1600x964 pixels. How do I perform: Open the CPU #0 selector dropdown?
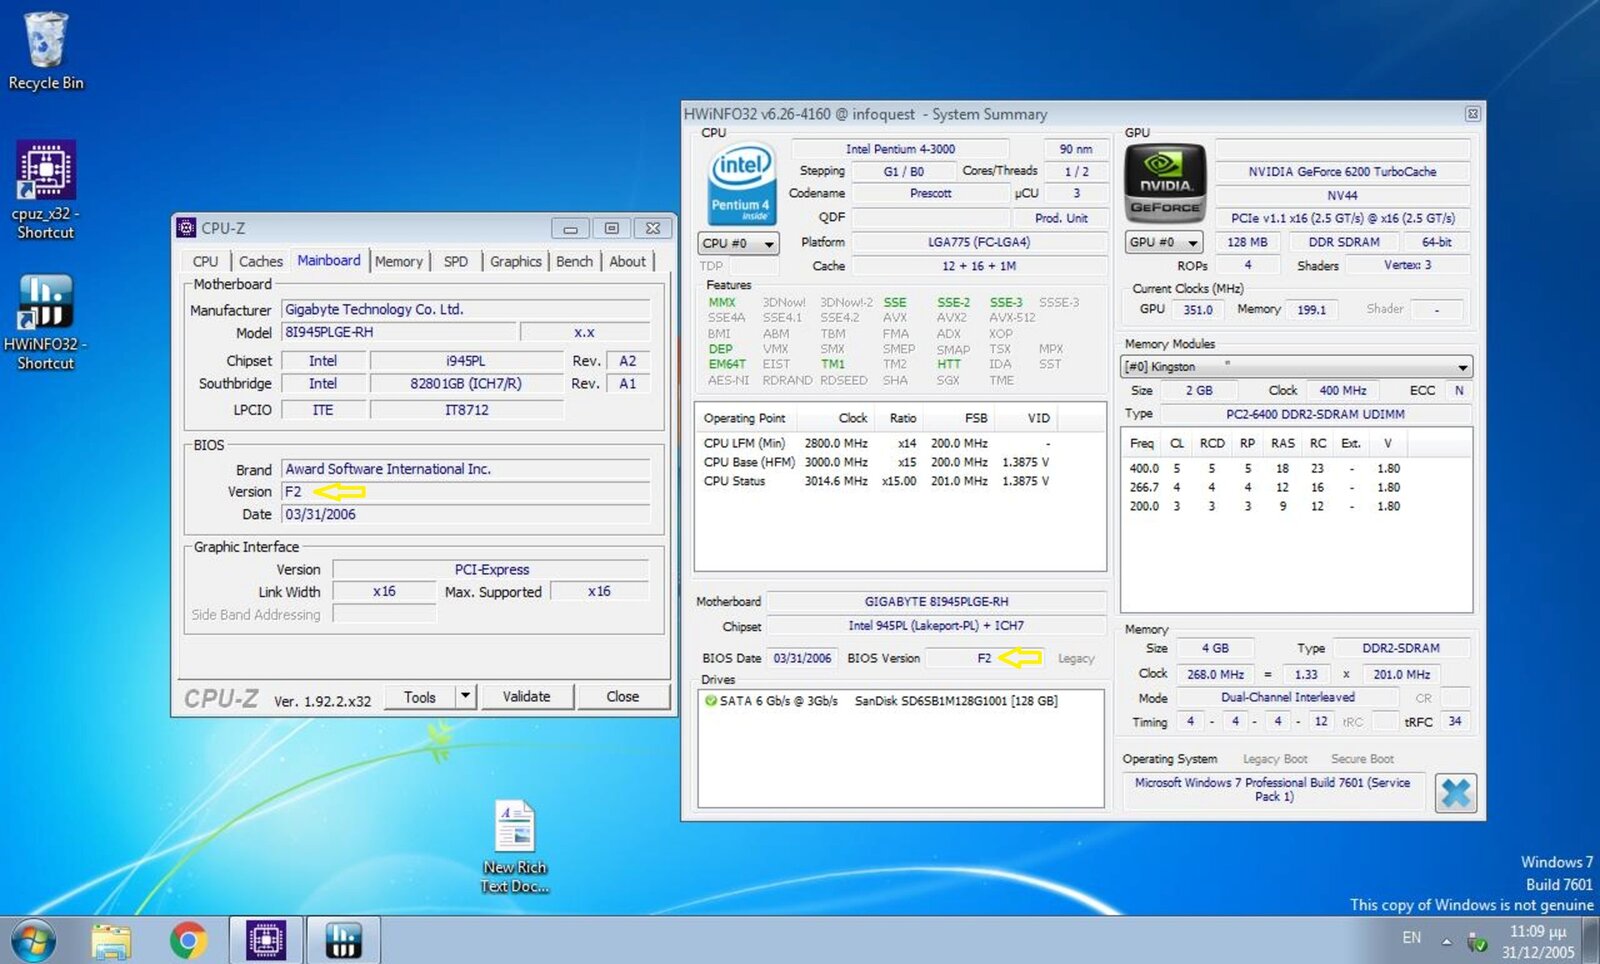click(739, 243)
